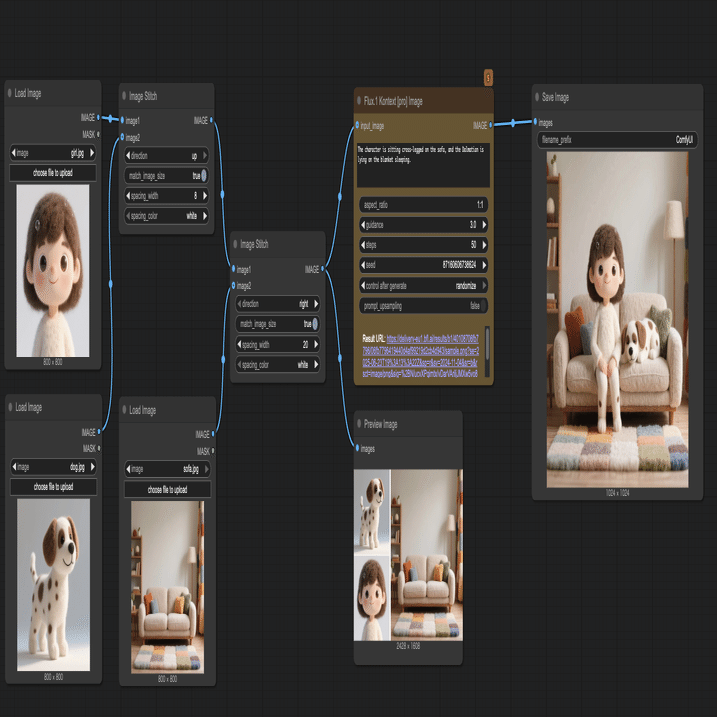Click the image2 input dot on the first Image Stitch node
717x717 pixels.
[122, 137]
